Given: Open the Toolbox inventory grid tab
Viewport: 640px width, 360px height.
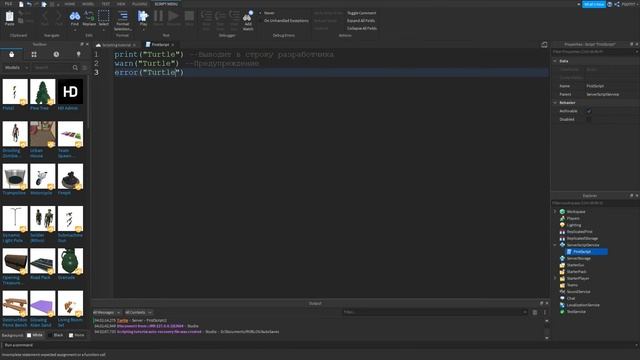Looking at the screenshot, I should coord(34,54).
